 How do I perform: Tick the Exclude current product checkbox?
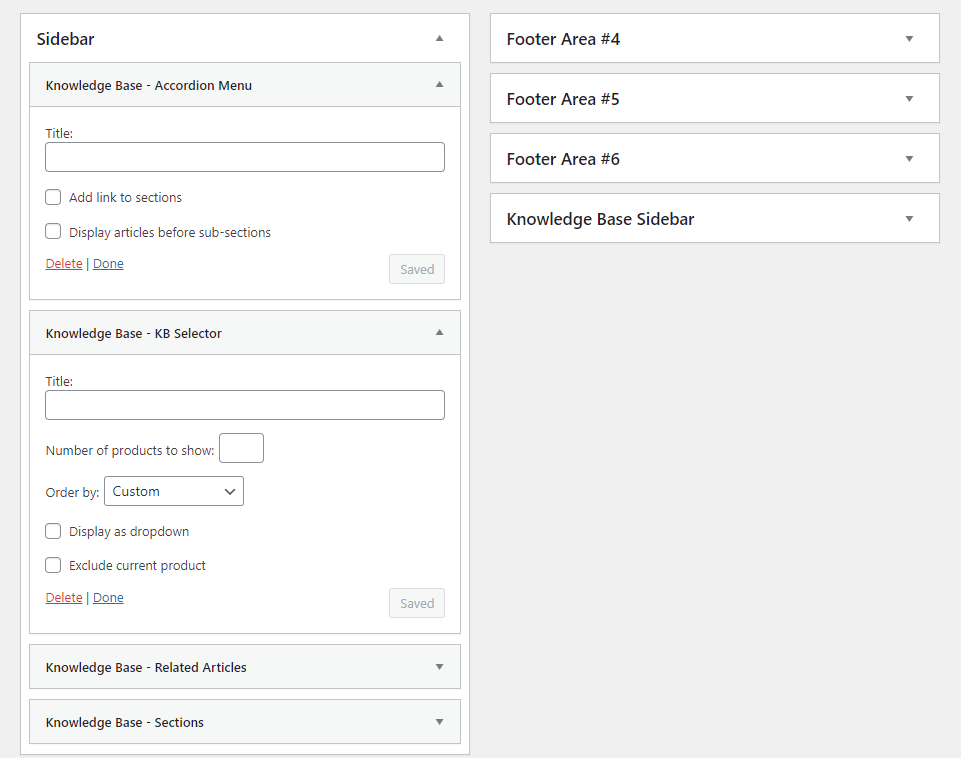click(x=54, y=565)
